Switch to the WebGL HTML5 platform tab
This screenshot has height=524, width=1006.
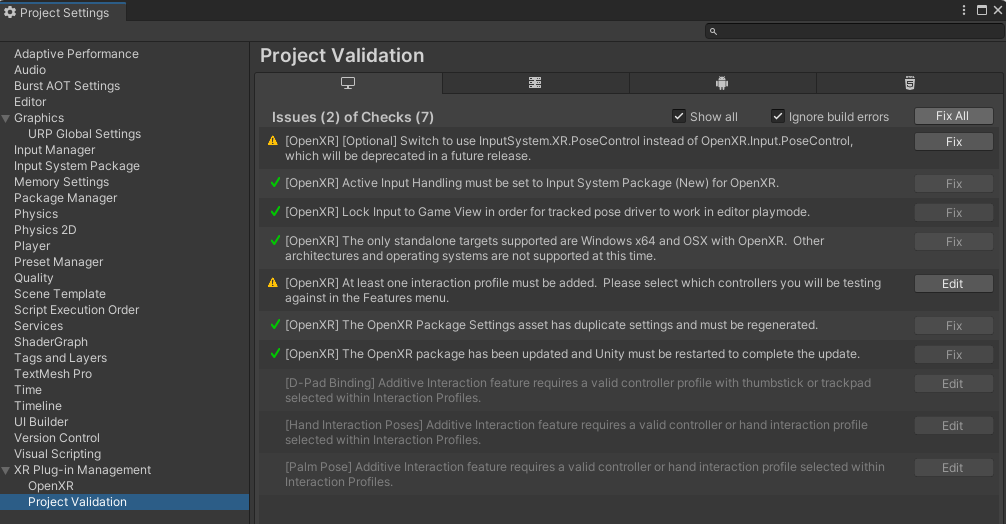(910, 83)
